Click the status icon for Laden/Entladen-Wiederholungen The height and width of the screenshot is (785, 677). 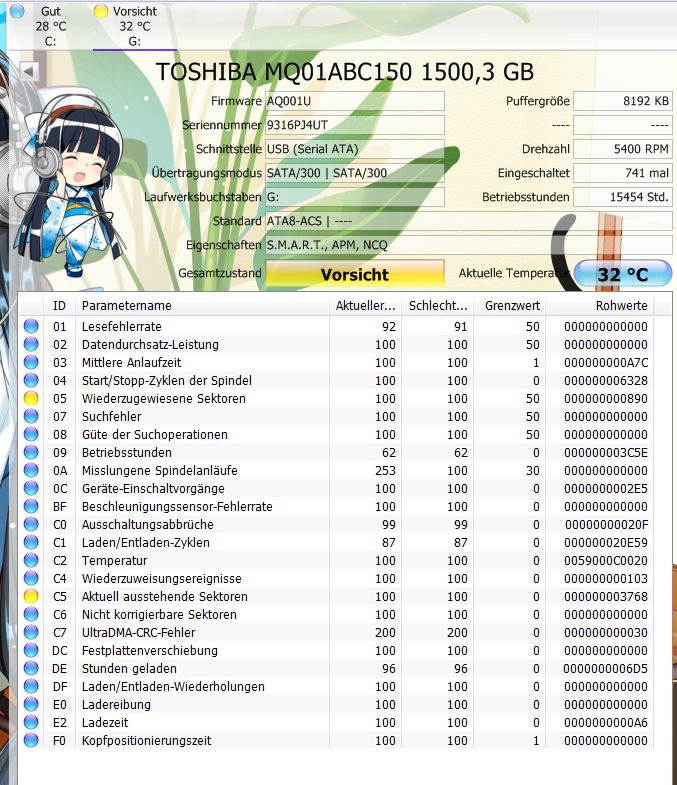pyautogui.click(x=31, y=687)
